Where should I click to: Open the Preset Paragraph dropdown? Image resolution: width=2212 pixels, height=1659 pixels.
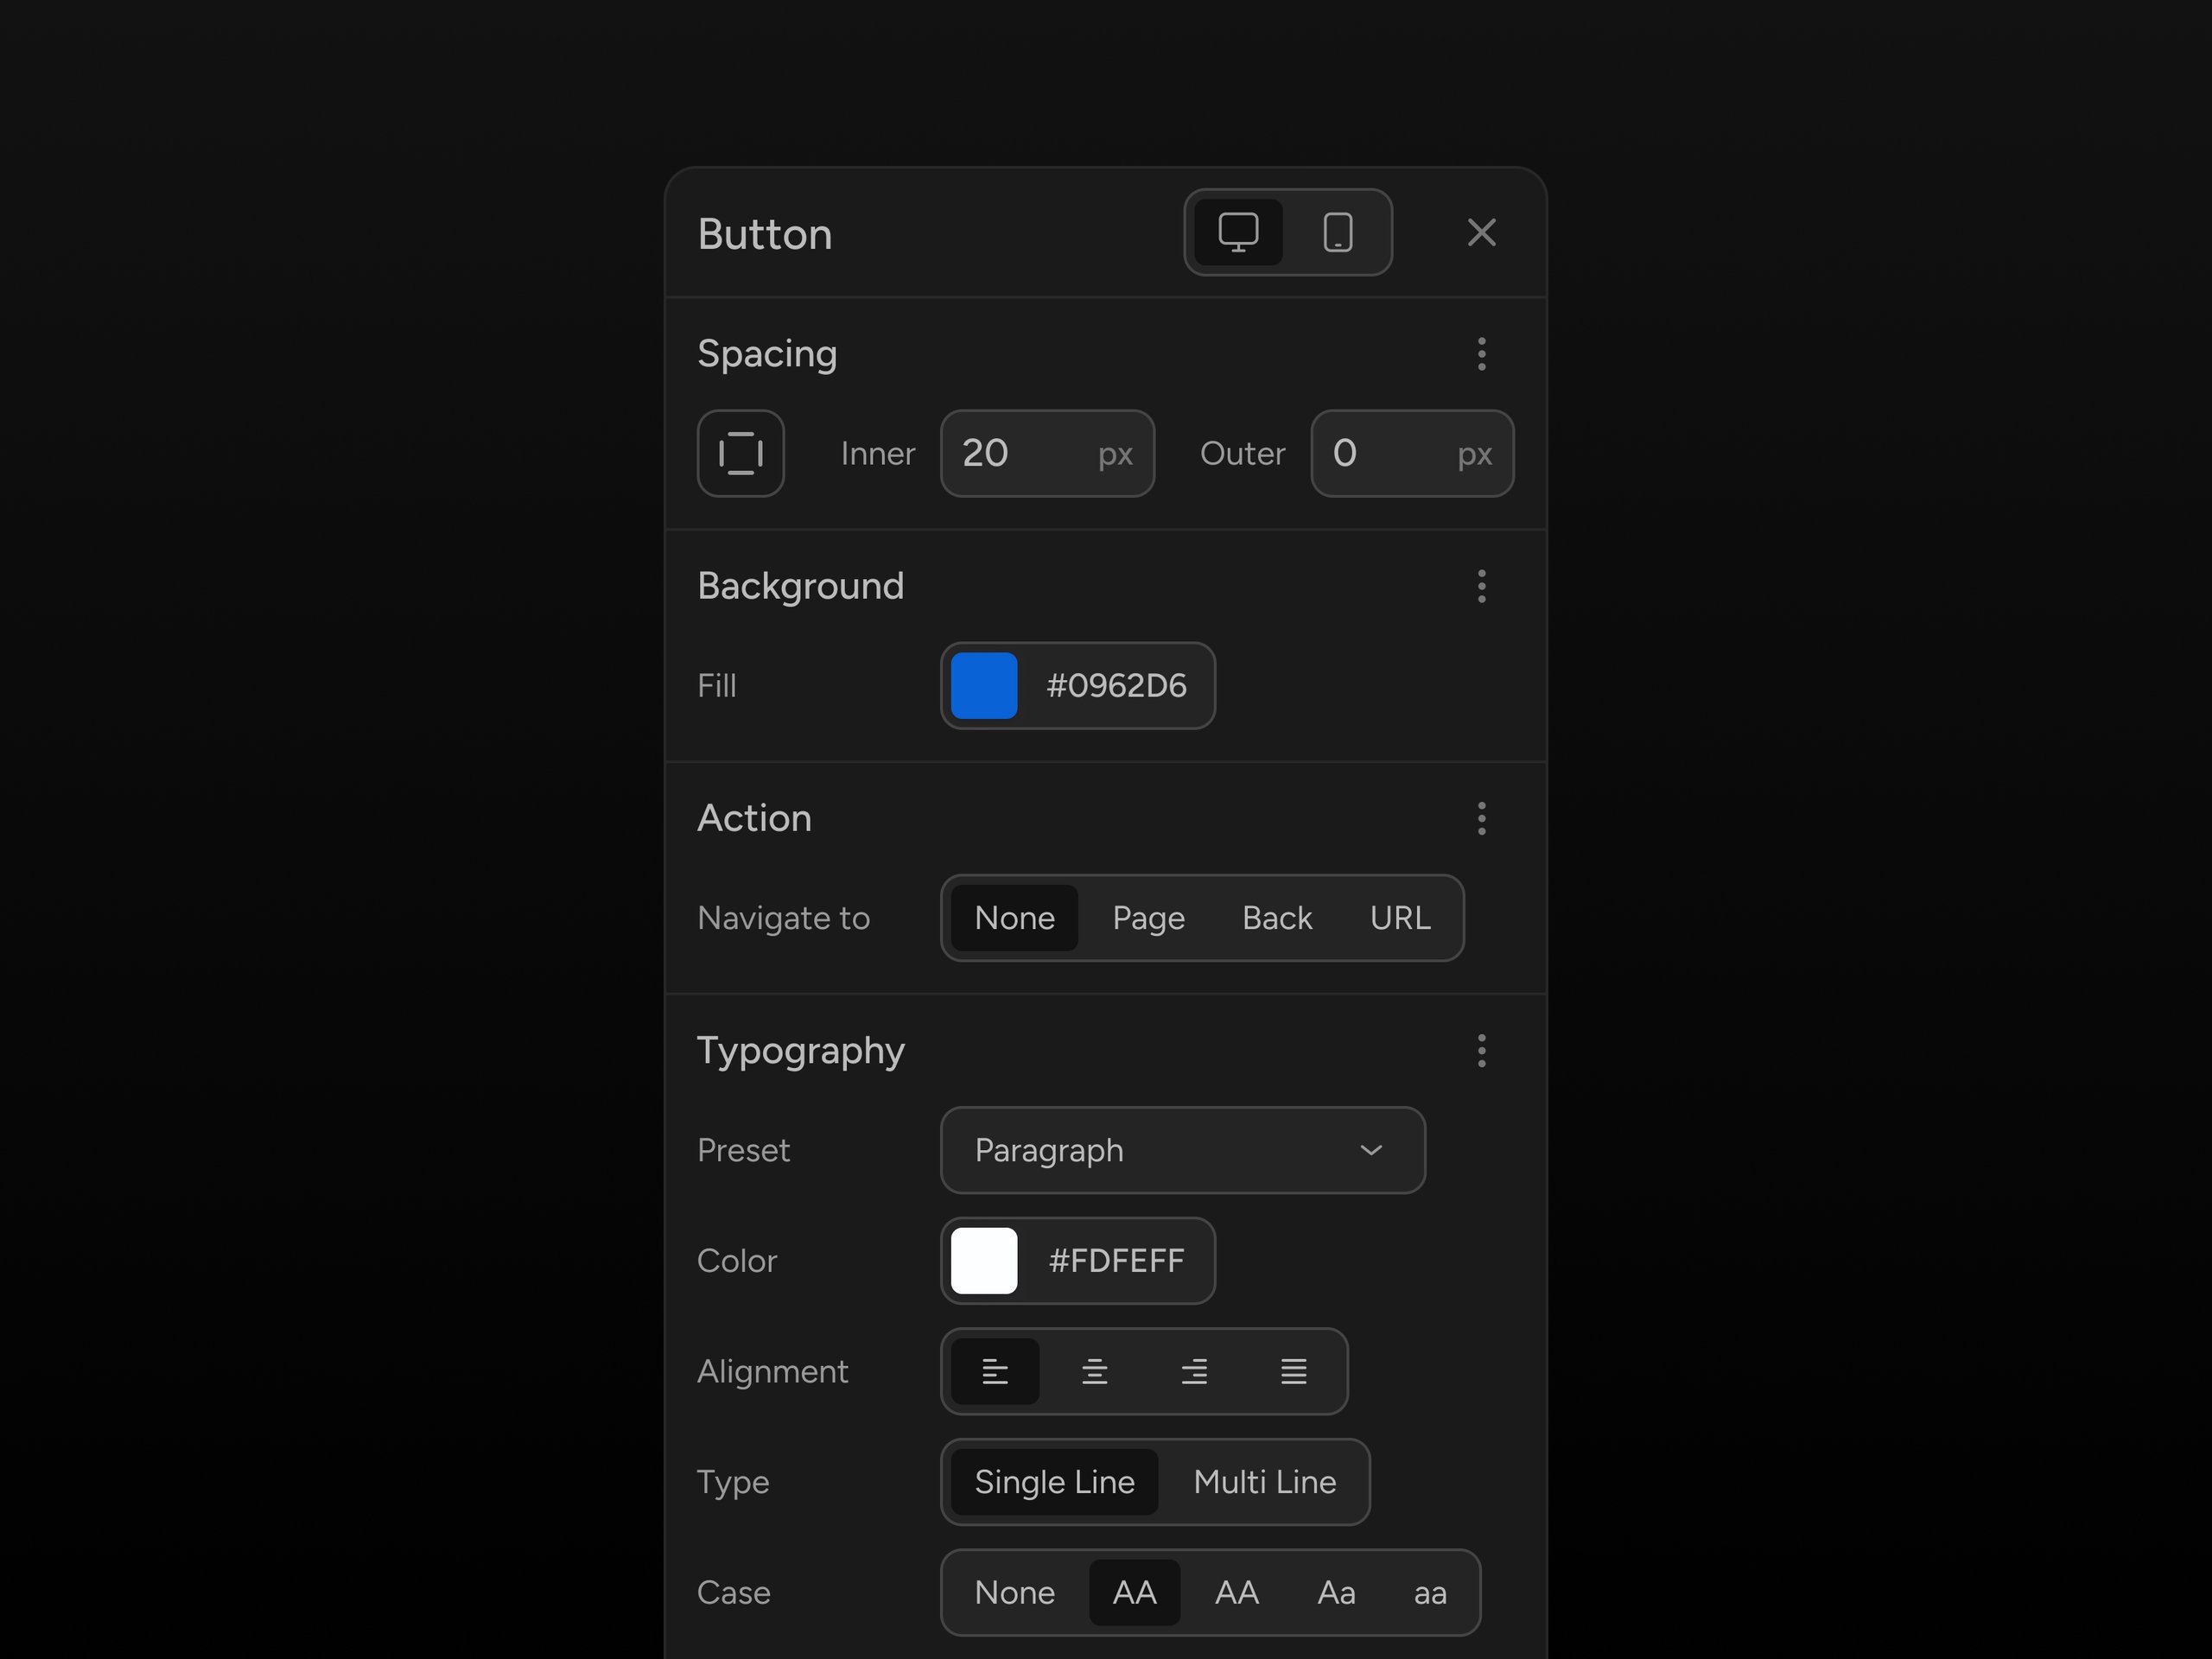tap(1183, 1150)
